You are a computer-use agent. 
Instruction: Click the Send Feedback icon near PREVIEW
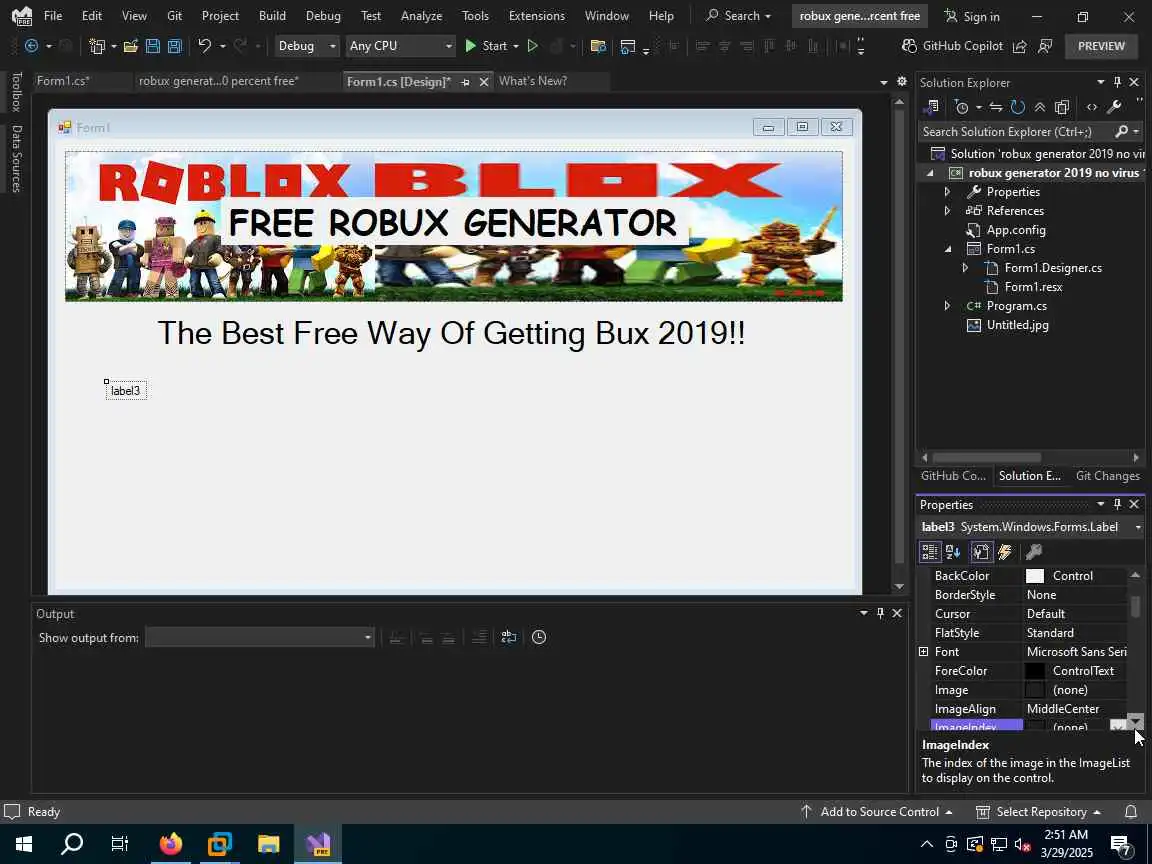[1045, 46]
